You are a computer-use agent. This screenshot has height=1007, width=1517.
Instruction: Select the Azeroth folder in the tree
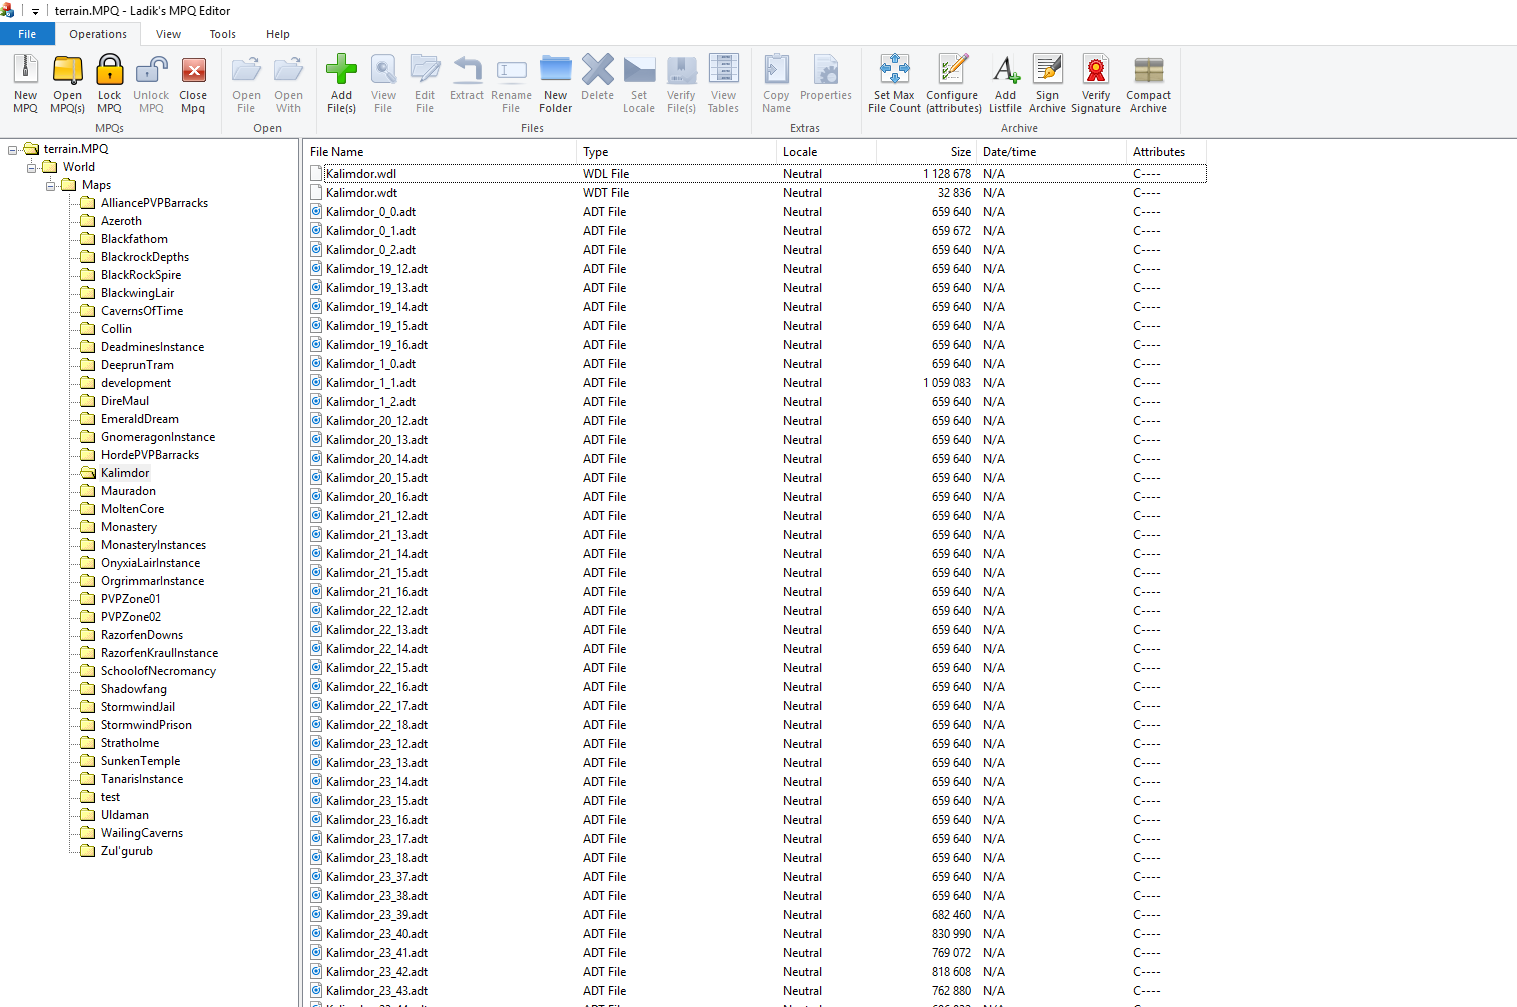tap(121, 221)
